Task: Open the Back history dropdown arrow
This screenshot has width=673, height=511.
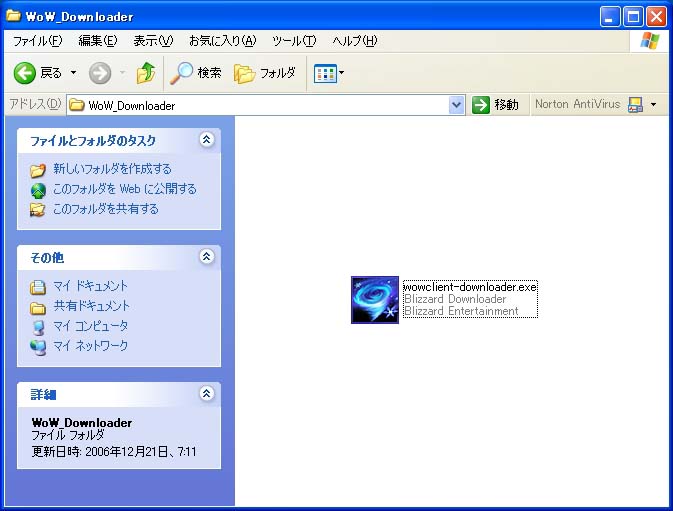Action: click(x=73, y=73)
